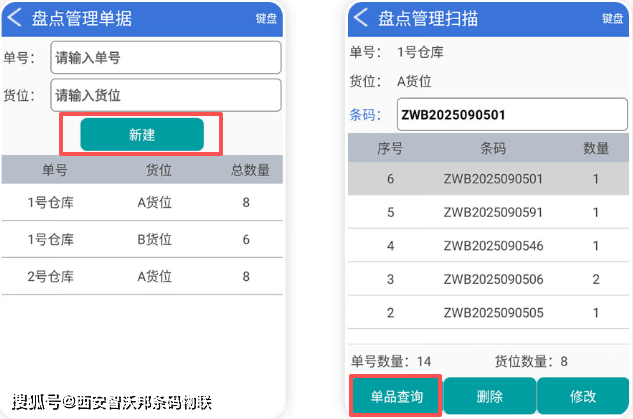This screenshot has height=419, width=633.
Task: Select scan row 5 ZWB2025090591
Action: pos(488,212)
